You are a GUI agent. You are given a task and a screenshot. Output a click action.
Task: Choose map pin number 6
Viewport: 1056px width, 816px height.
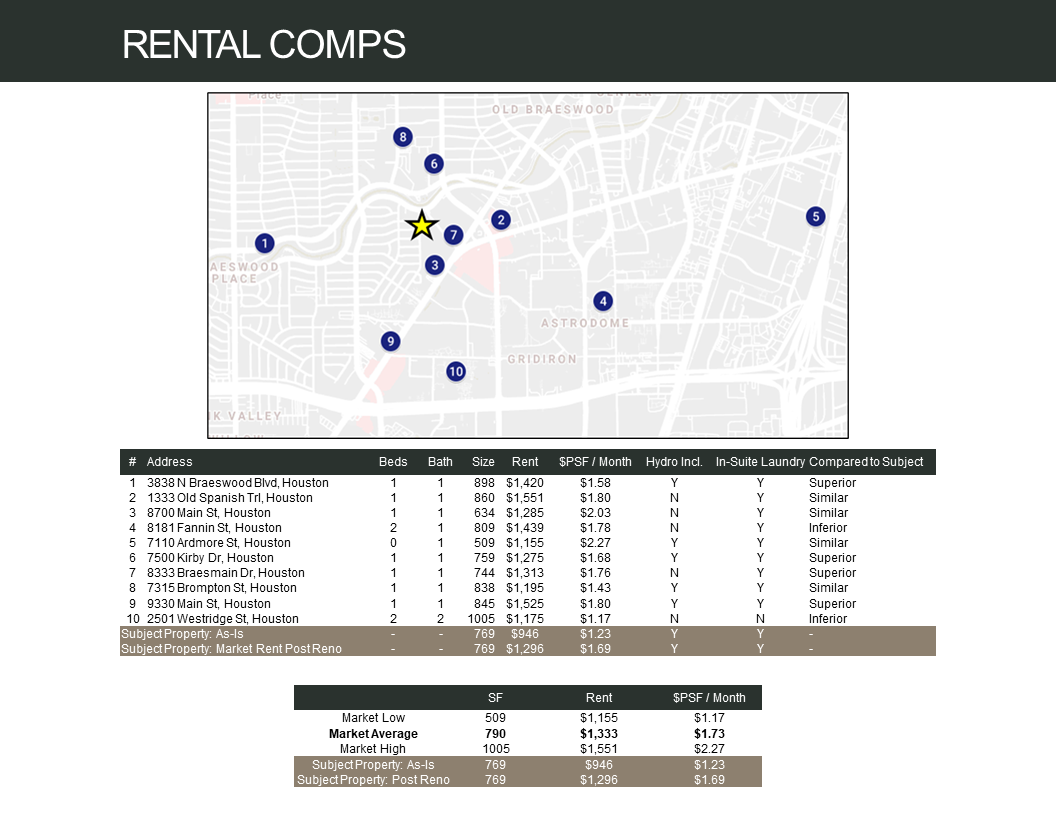434,163
